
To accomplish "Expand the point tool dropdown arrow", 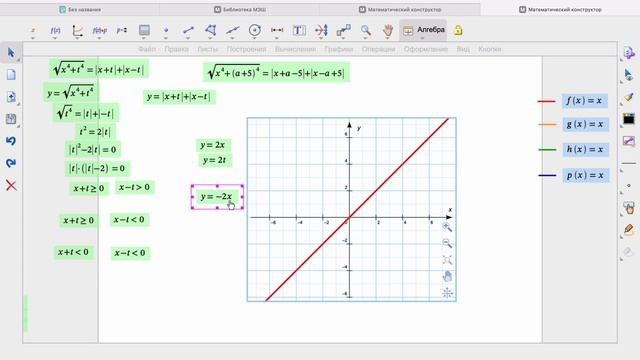I will [166, 38].
